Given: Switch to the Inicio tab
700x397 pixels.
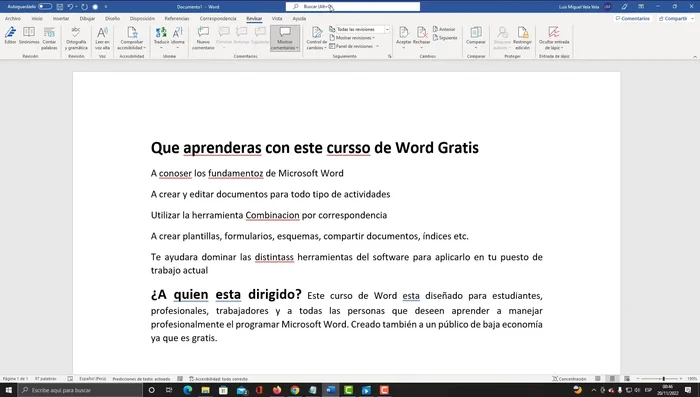Looking at the screenshot, I should click(37, 19).
